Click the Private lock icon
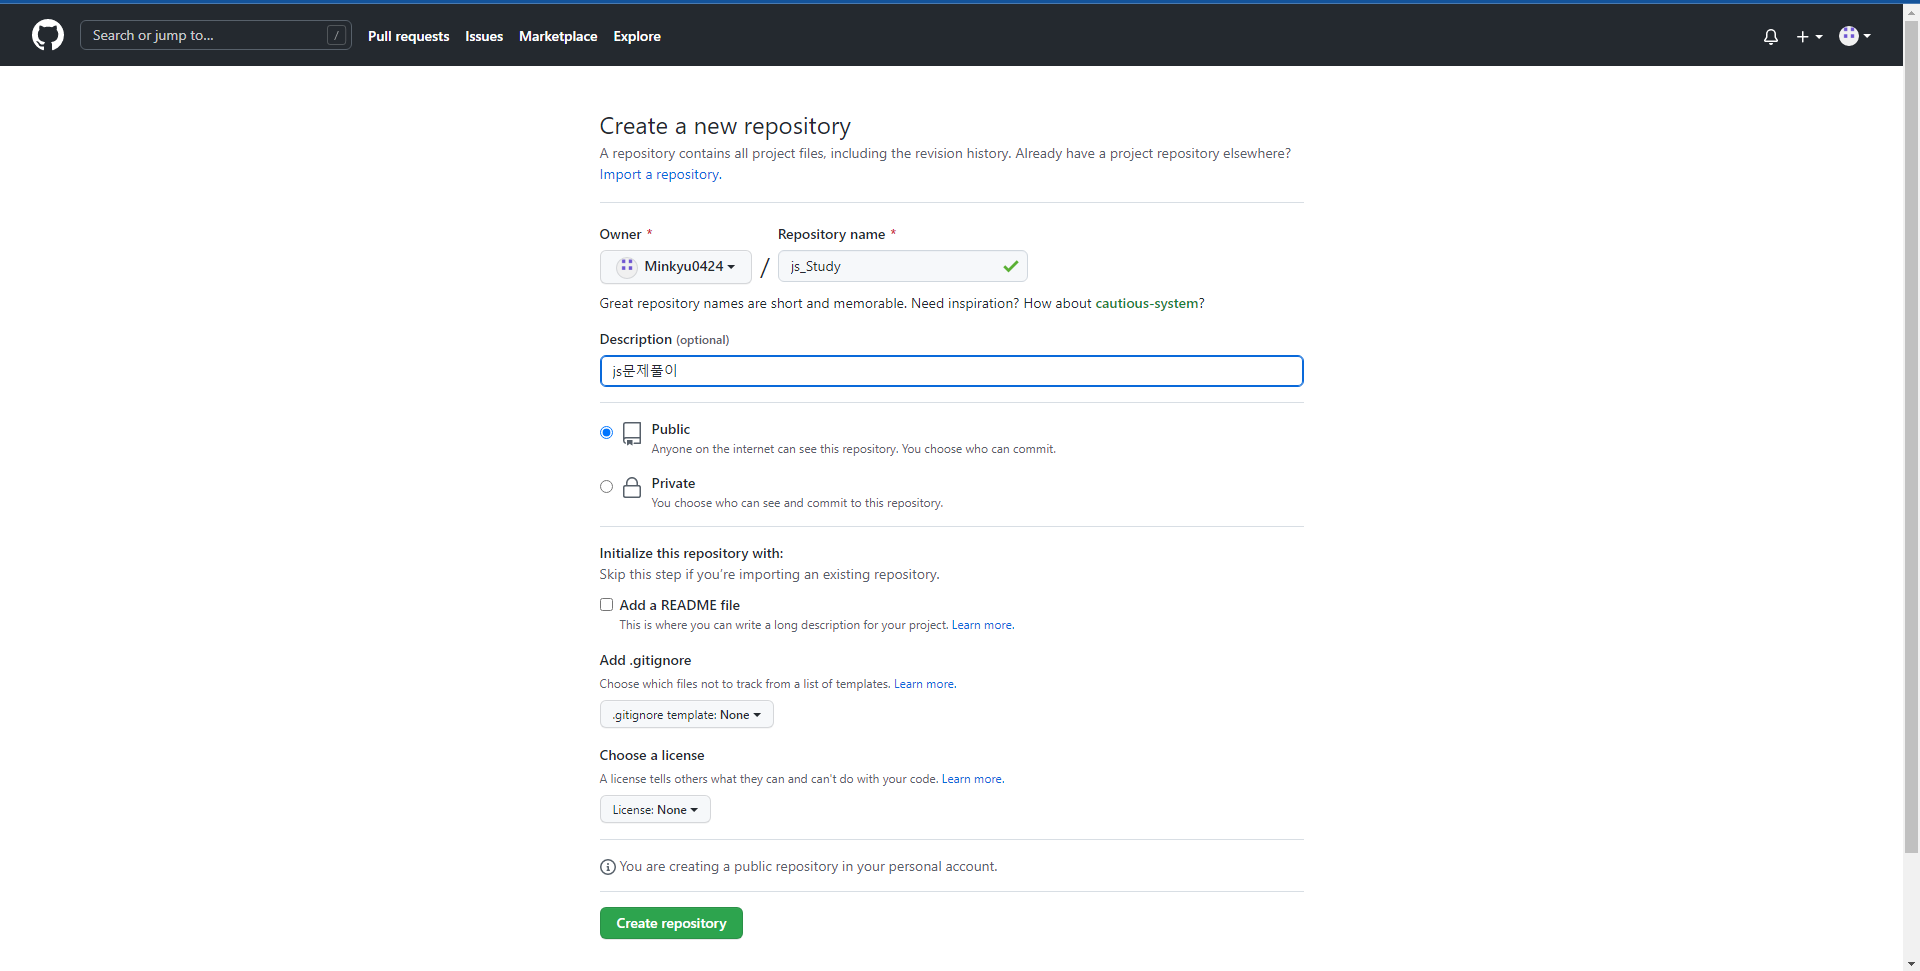Viewport: 1920px width, 971px height. [632, 487]
